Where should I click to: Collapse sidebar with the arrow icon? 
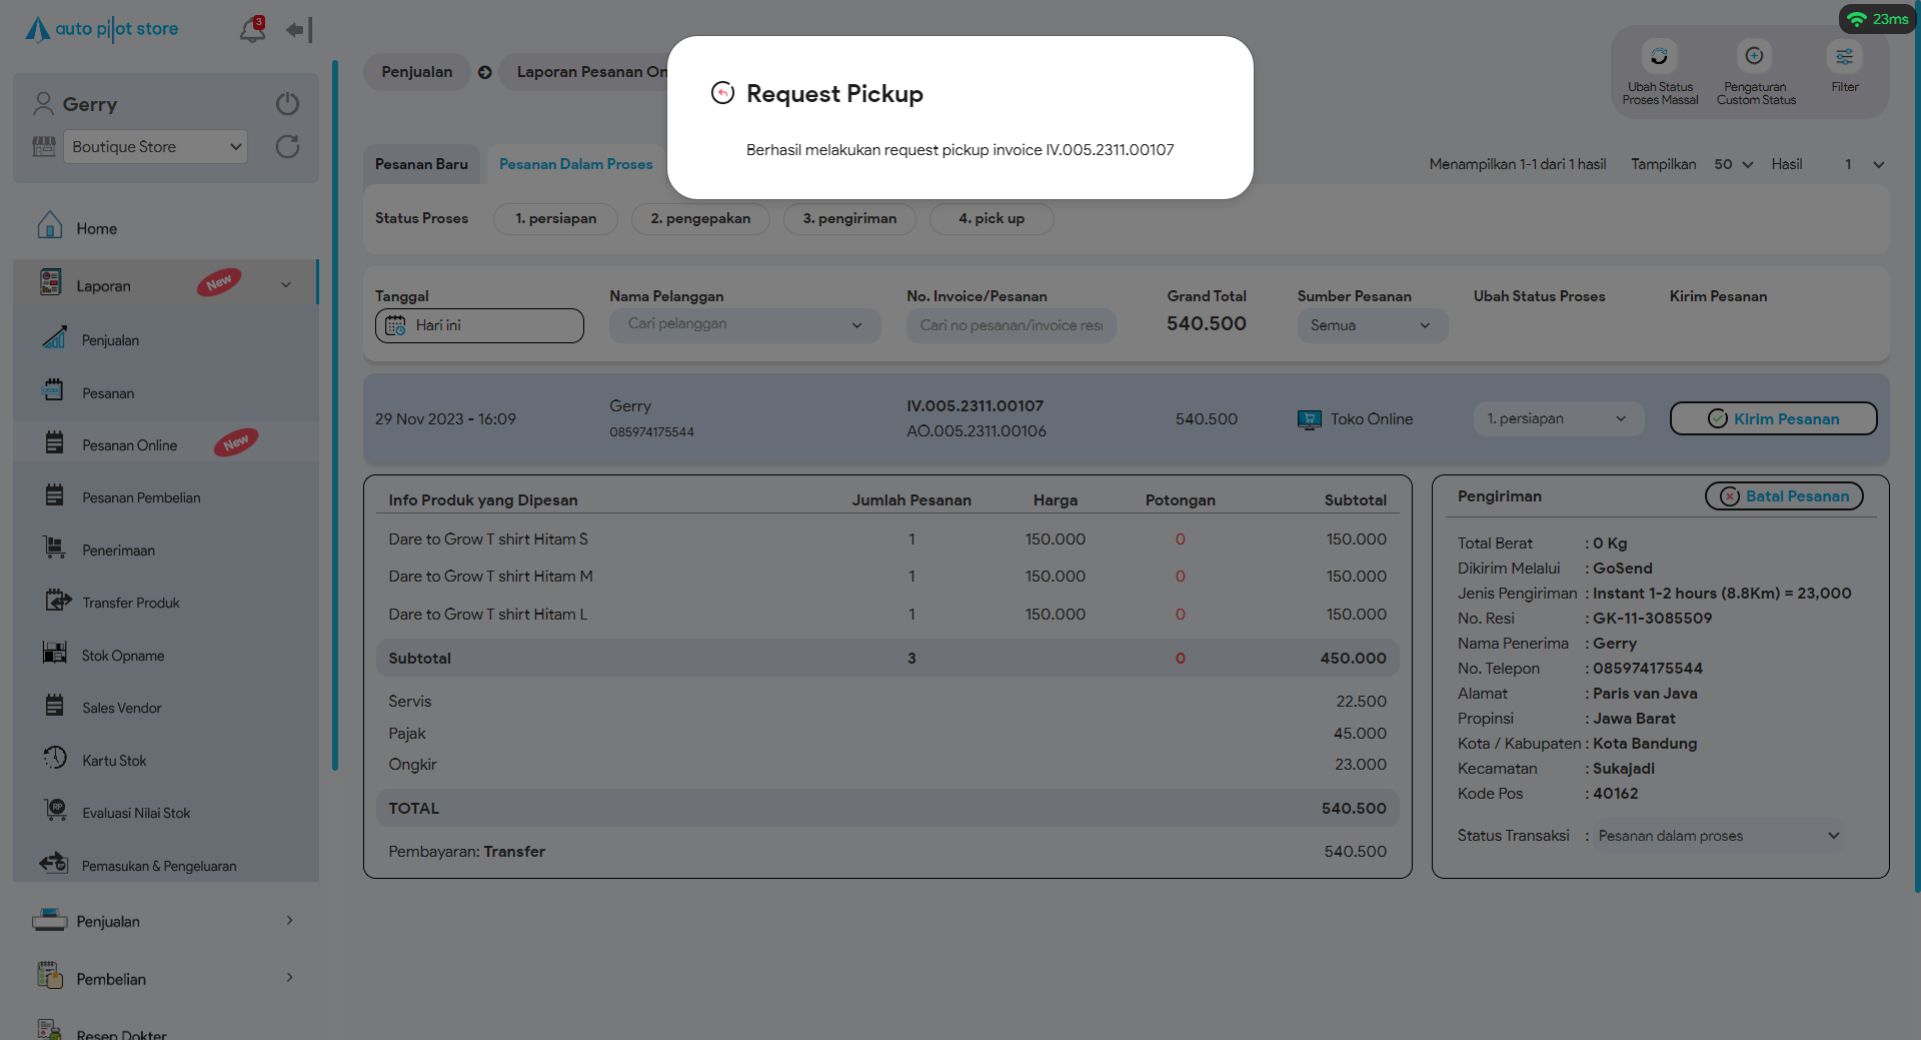(299, 30)
